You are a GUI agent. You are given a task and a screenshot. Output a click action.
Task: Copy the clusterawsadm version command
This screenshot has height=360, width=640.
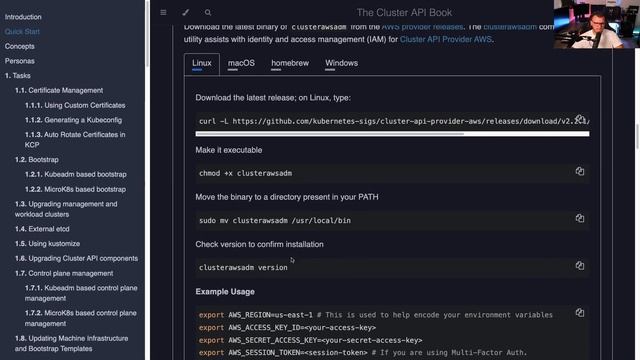[580, 265]
